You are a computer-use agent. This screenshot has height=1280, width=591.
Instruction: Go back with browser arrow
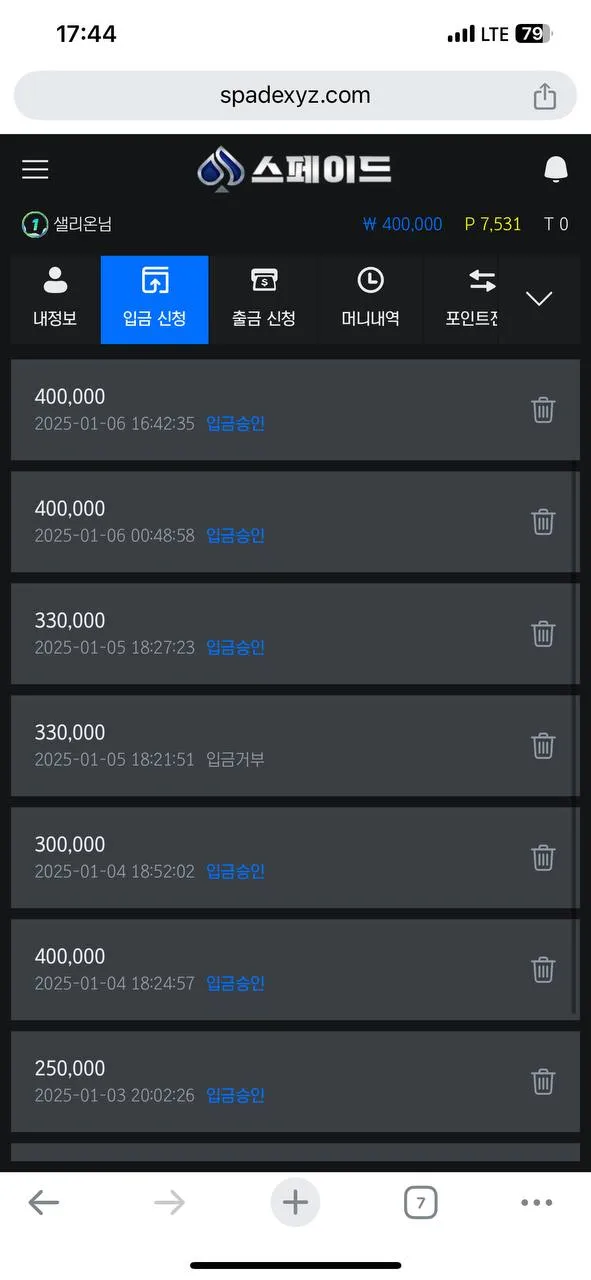pyautogui.click(x=44, y=1203)
